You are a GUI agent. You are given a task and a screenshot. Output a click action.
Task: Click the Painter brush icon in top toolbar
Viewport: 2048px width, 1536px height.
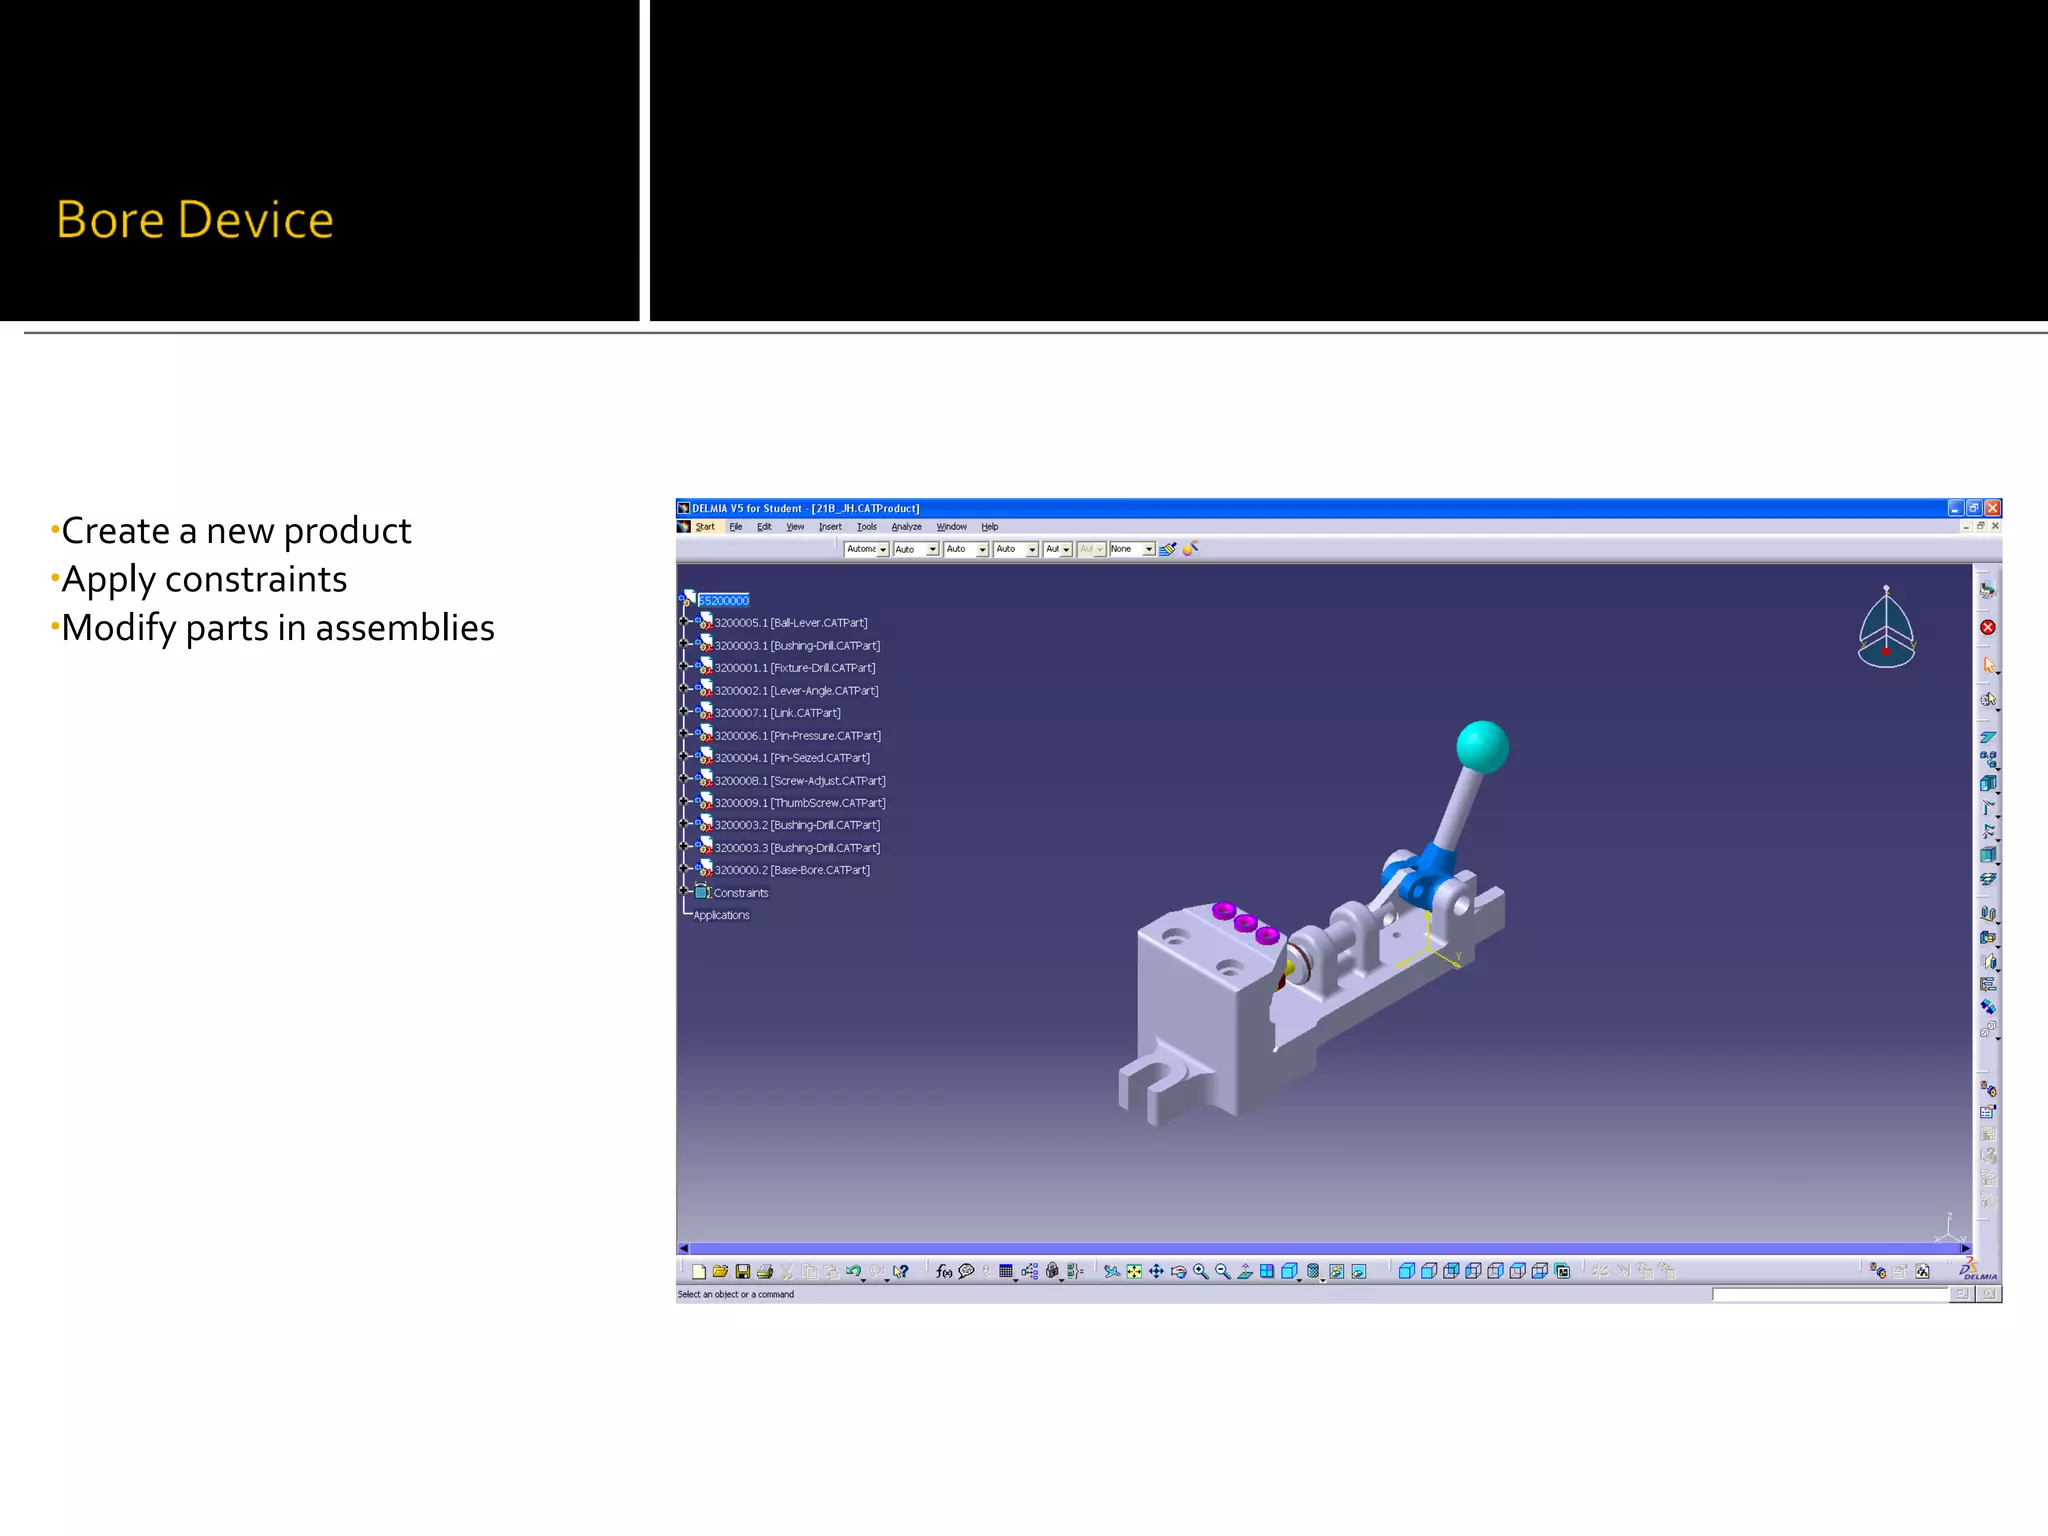click(1167, 549)
